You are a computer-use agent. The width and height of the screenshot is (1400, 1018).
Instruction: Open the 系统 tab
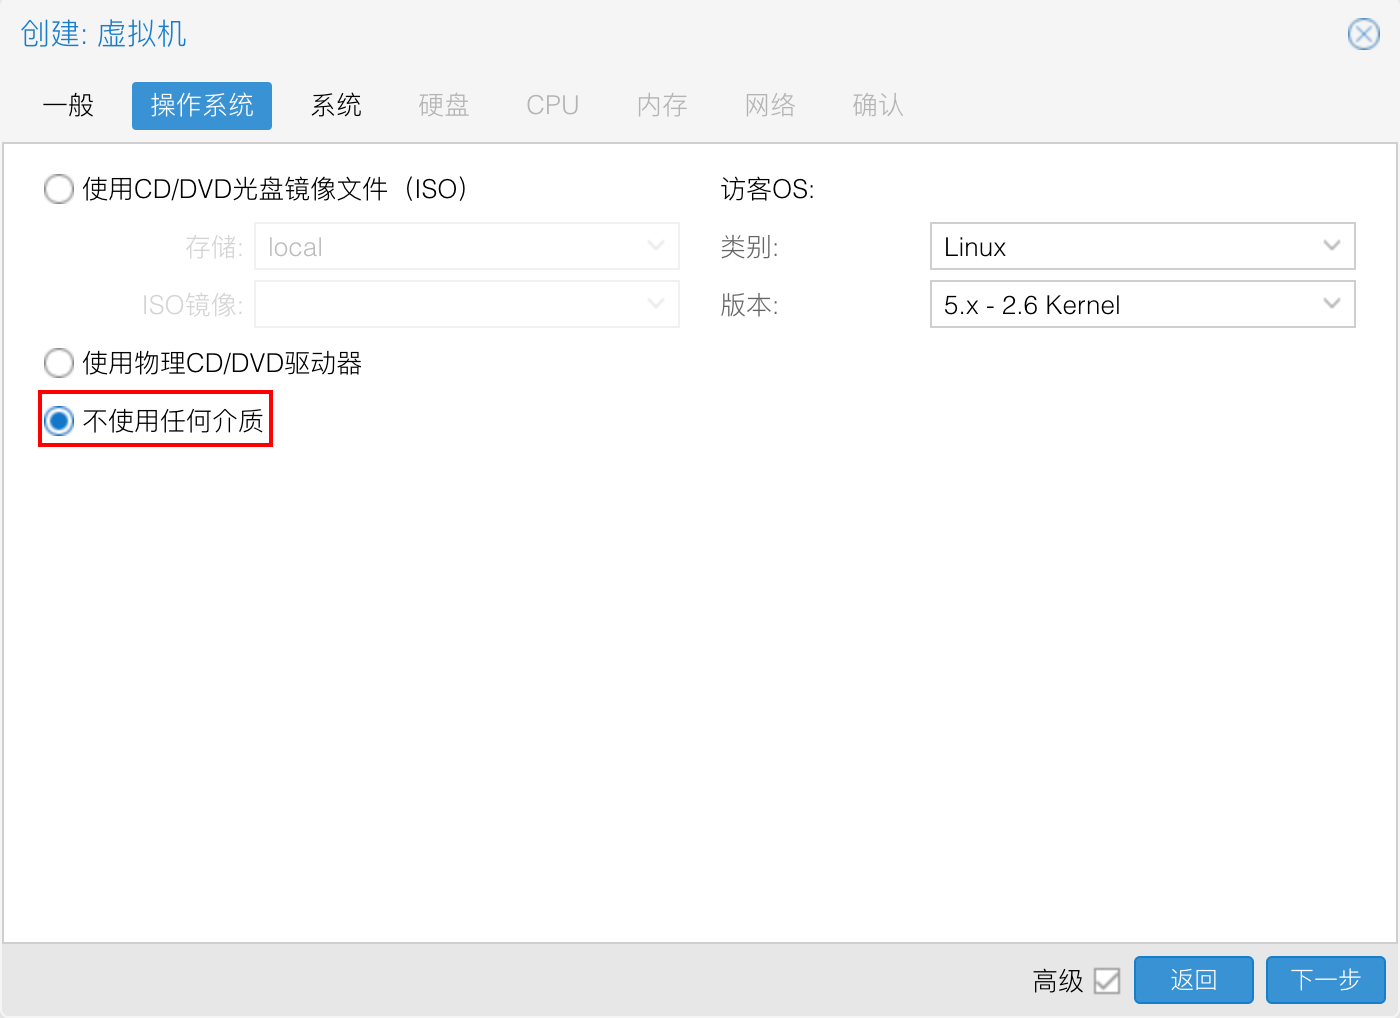pyautogui.click(x=336, y=105)
